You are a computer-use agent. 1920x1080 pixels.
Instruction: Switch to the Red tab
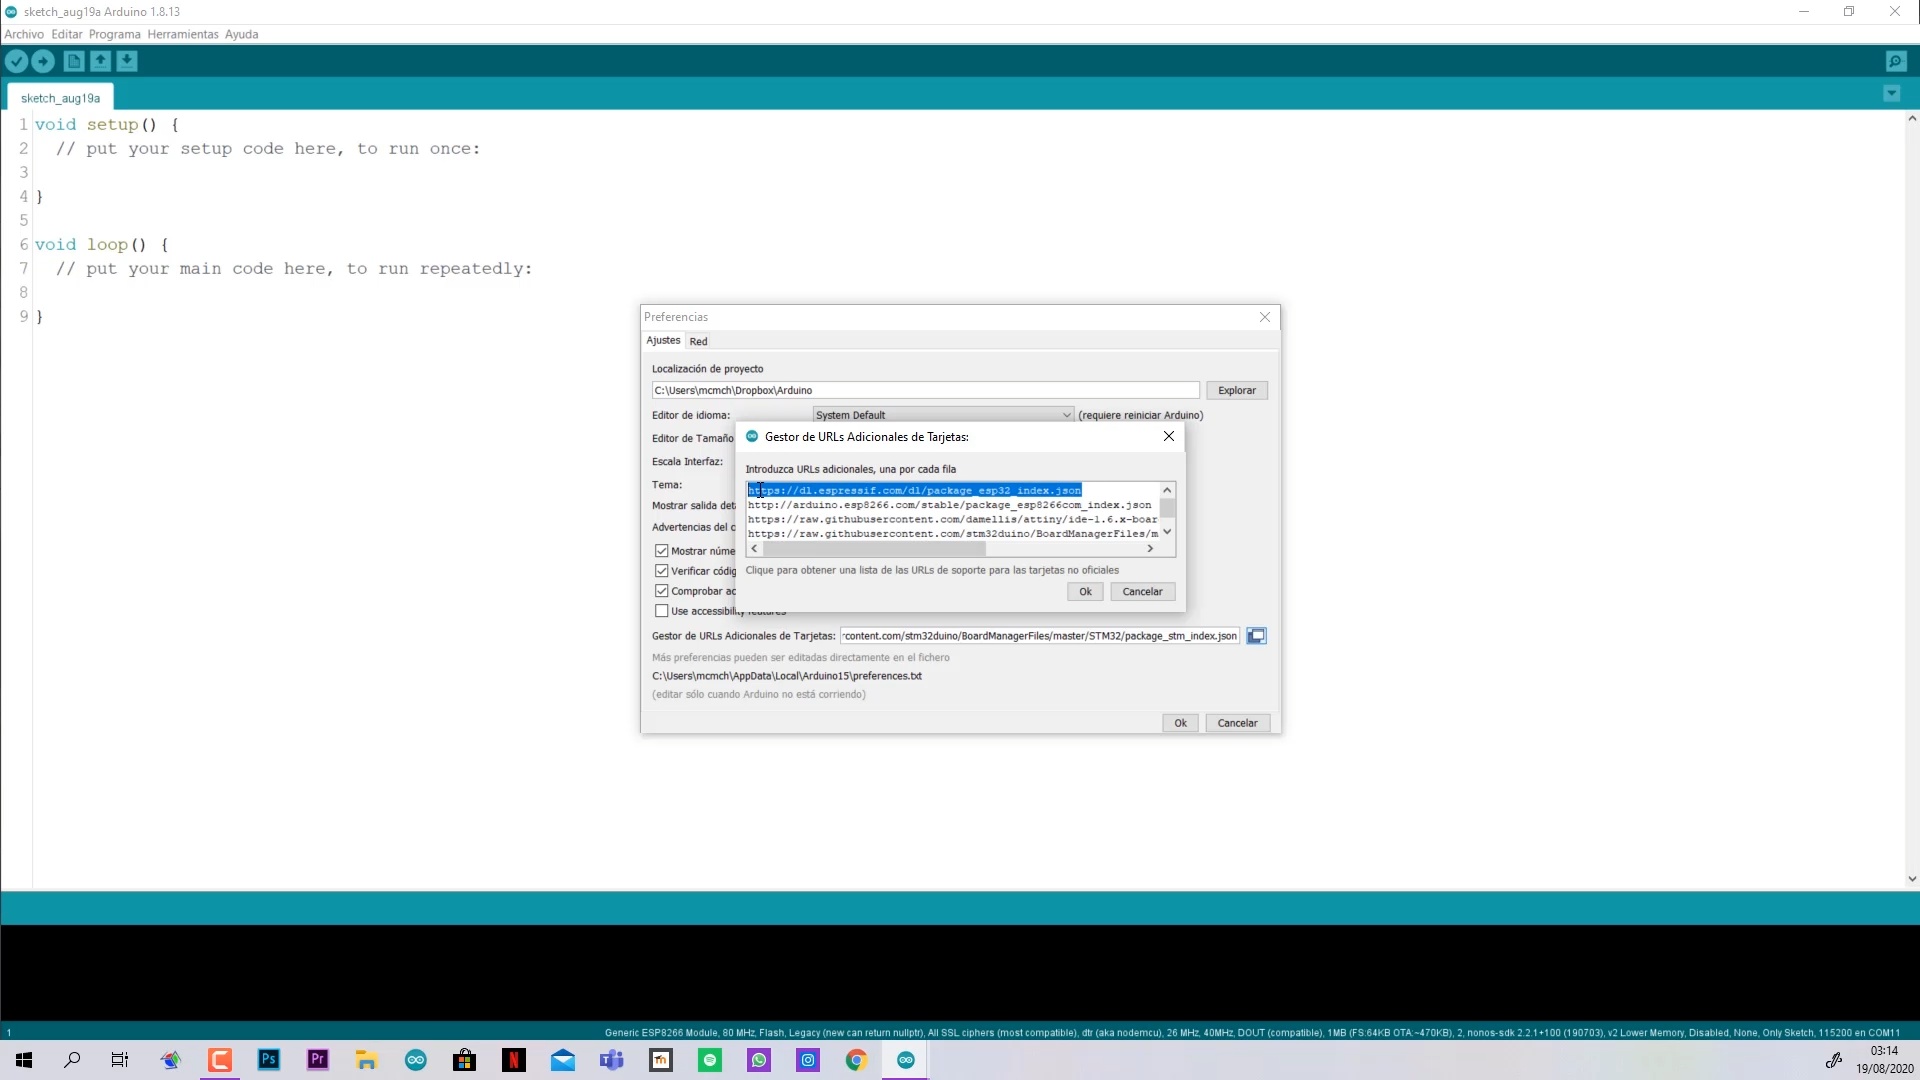coord(698,341)
